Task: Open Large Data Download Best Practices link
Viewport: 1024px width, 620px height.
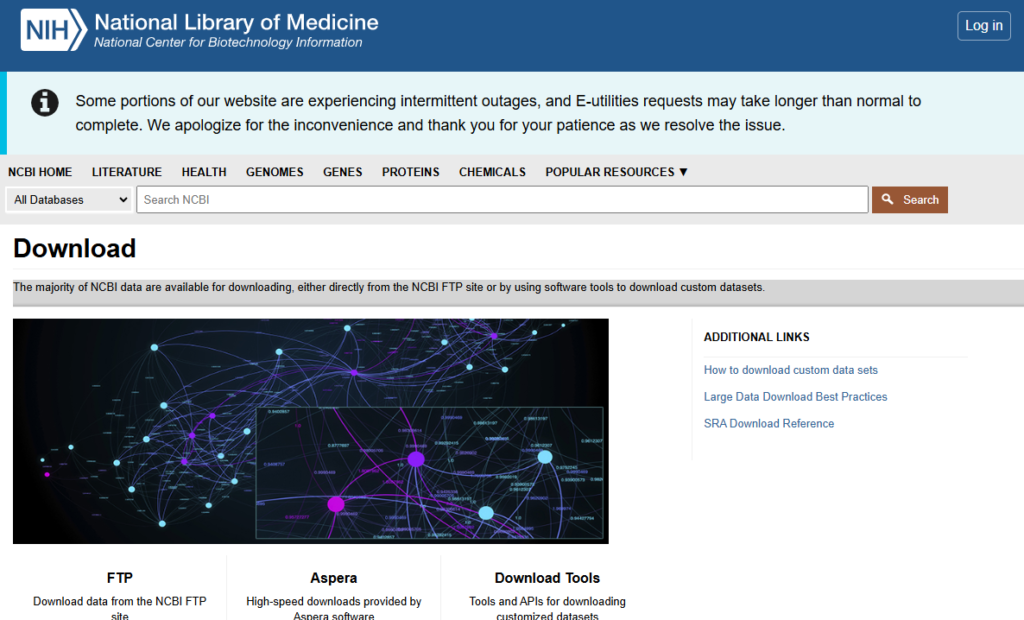Action: pyautogui.click(x=795, y=397)
